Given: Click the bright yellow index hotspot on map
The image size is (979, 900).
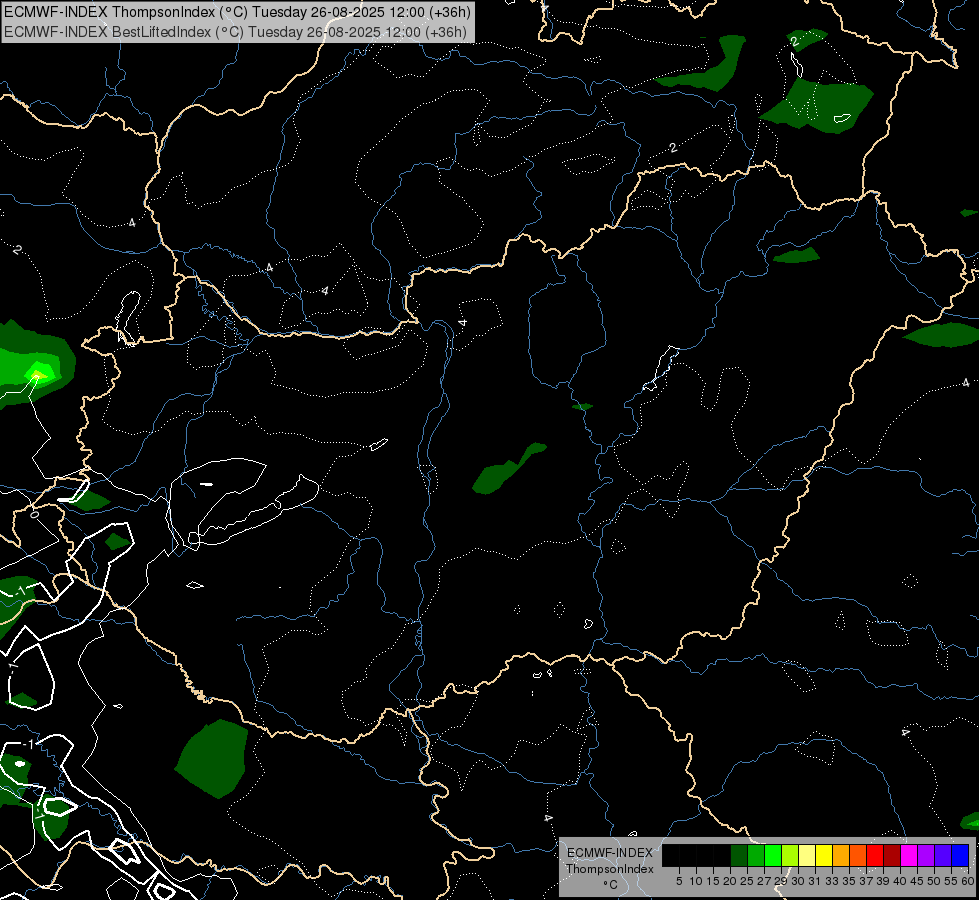Looking at the screenshot, I should 36,375.
